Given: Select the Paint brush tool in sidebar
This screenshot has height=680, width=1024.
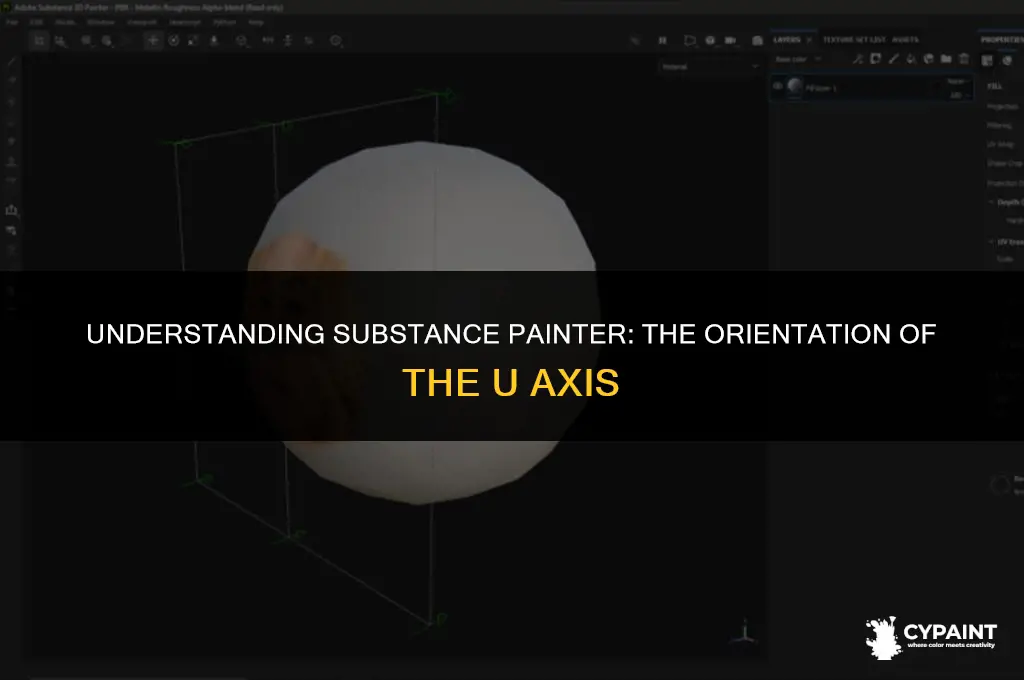Looking at the screenshot, I should pyautogui.click(x=11, y=62).
